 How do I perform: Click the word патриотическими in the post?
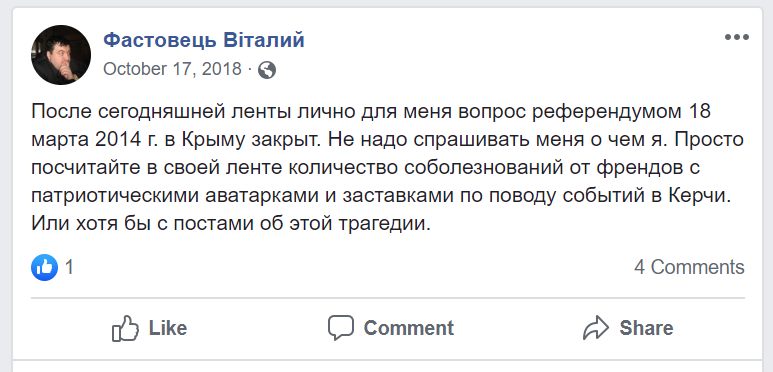pos(114,197)
